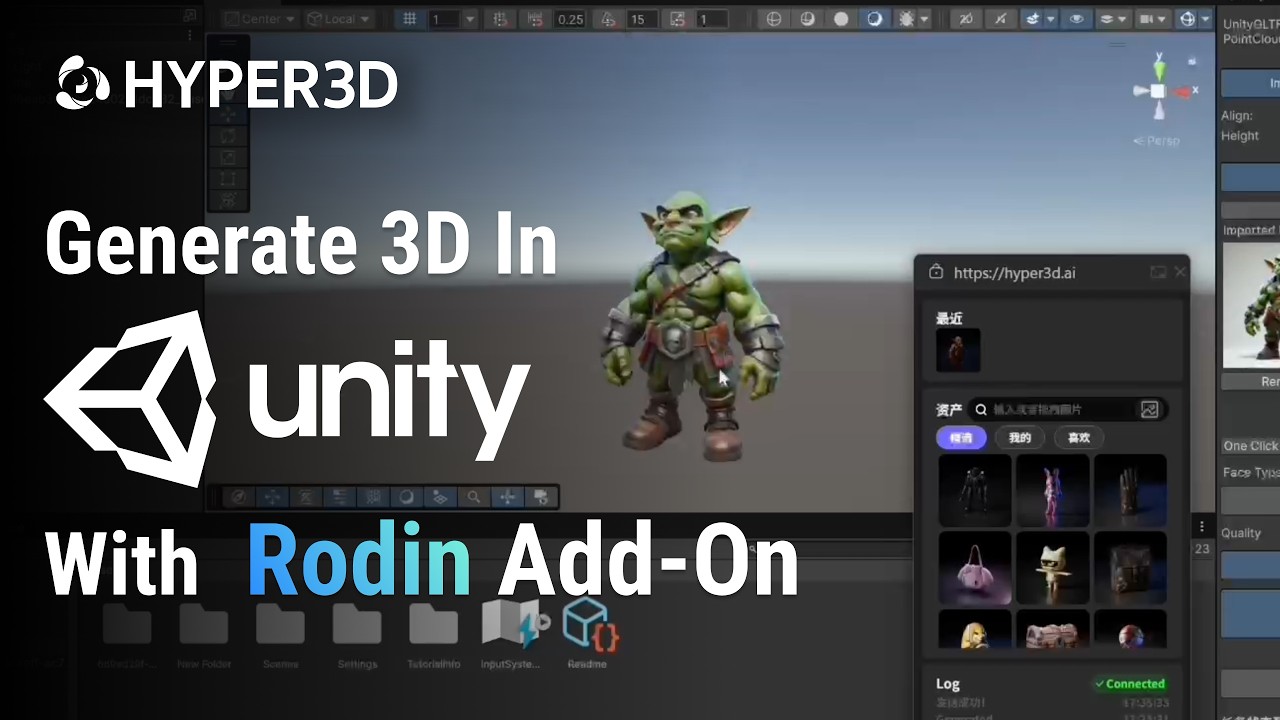Click the picture-in-picture icon in hyper3d panel
Viewport: 1280px width, 720px height.
1158,272
